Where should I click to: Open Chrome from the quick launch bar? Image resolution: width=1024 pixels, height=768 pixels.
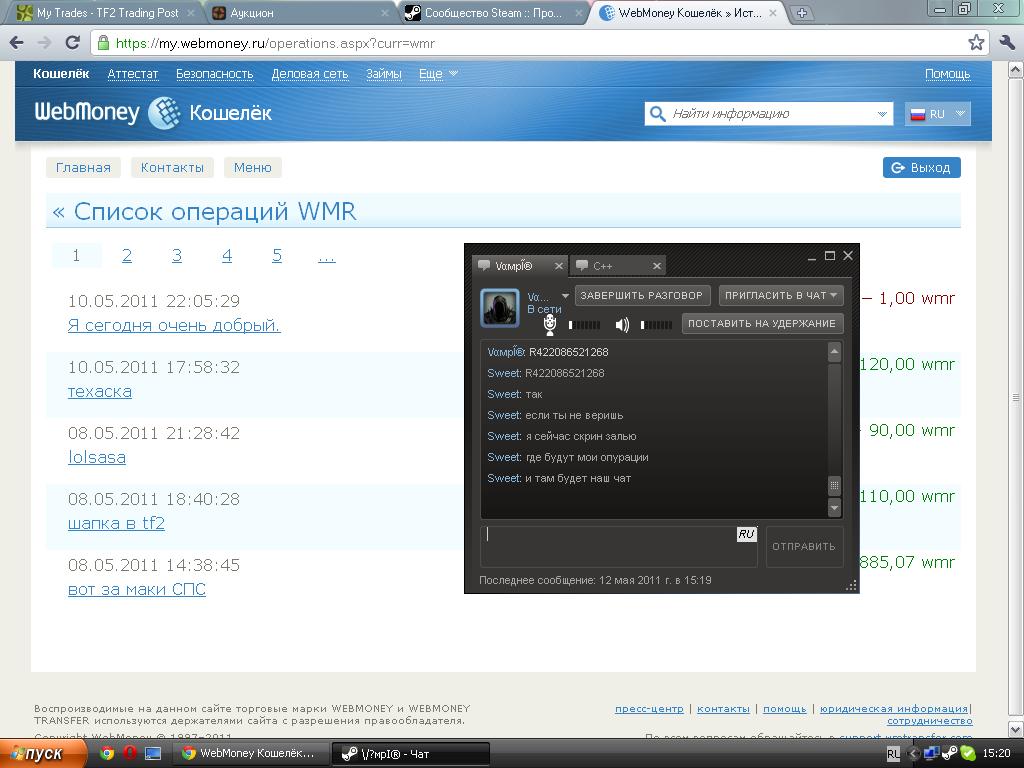106,753
